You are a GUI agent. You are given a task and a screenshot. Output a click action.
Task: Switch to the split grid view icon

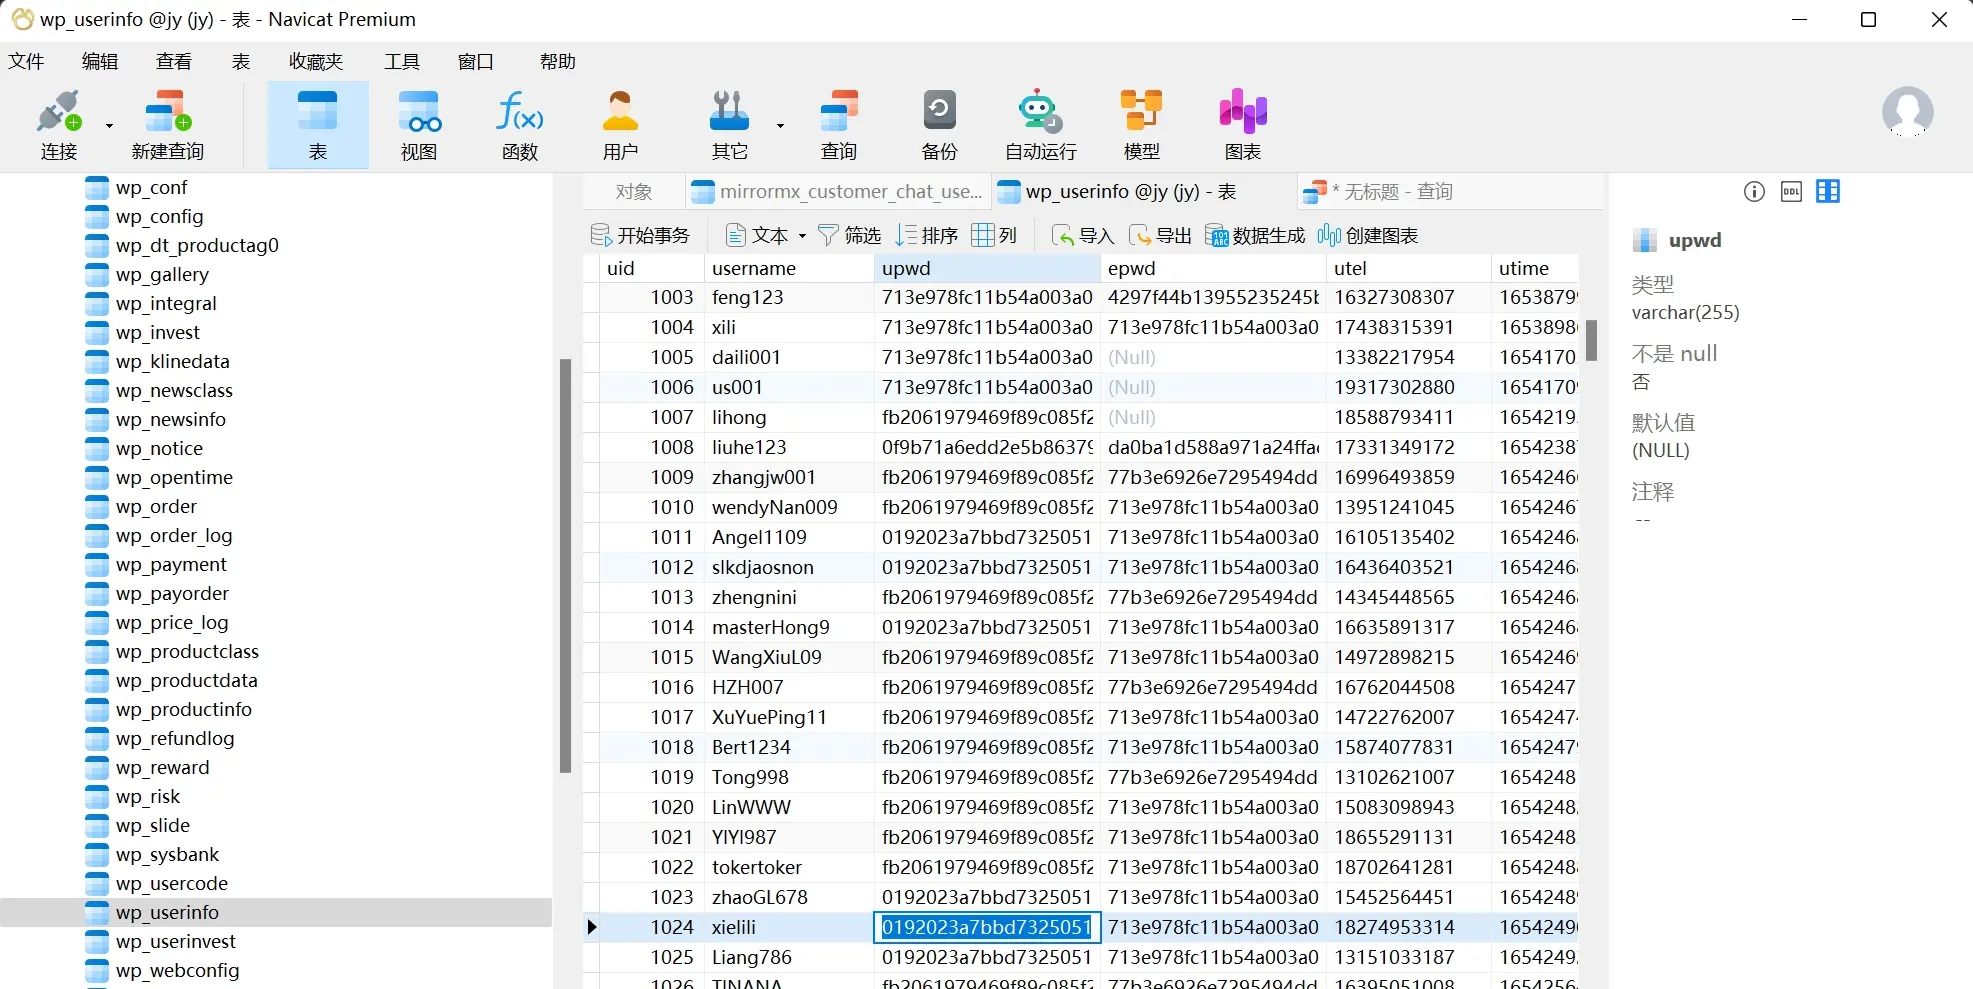pos(1828,192)
